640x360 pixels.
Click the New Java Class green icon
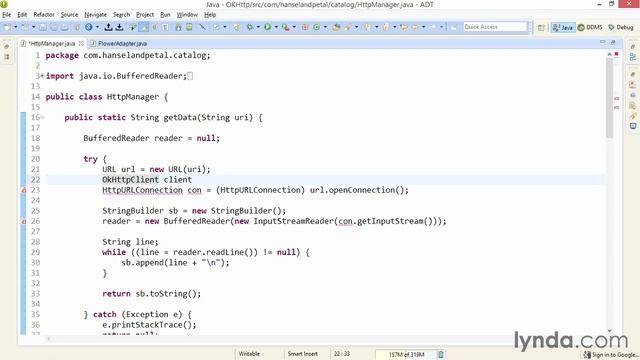point(317,27)
